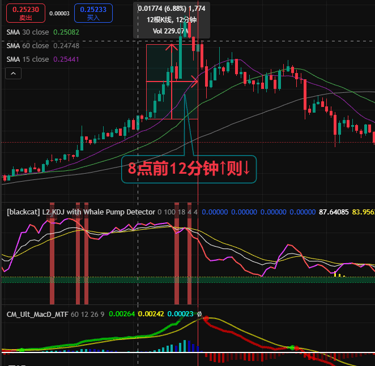Collapse the indicator legend with chevron button
This screenshot has width=375, height=366.
coord(13,73)
